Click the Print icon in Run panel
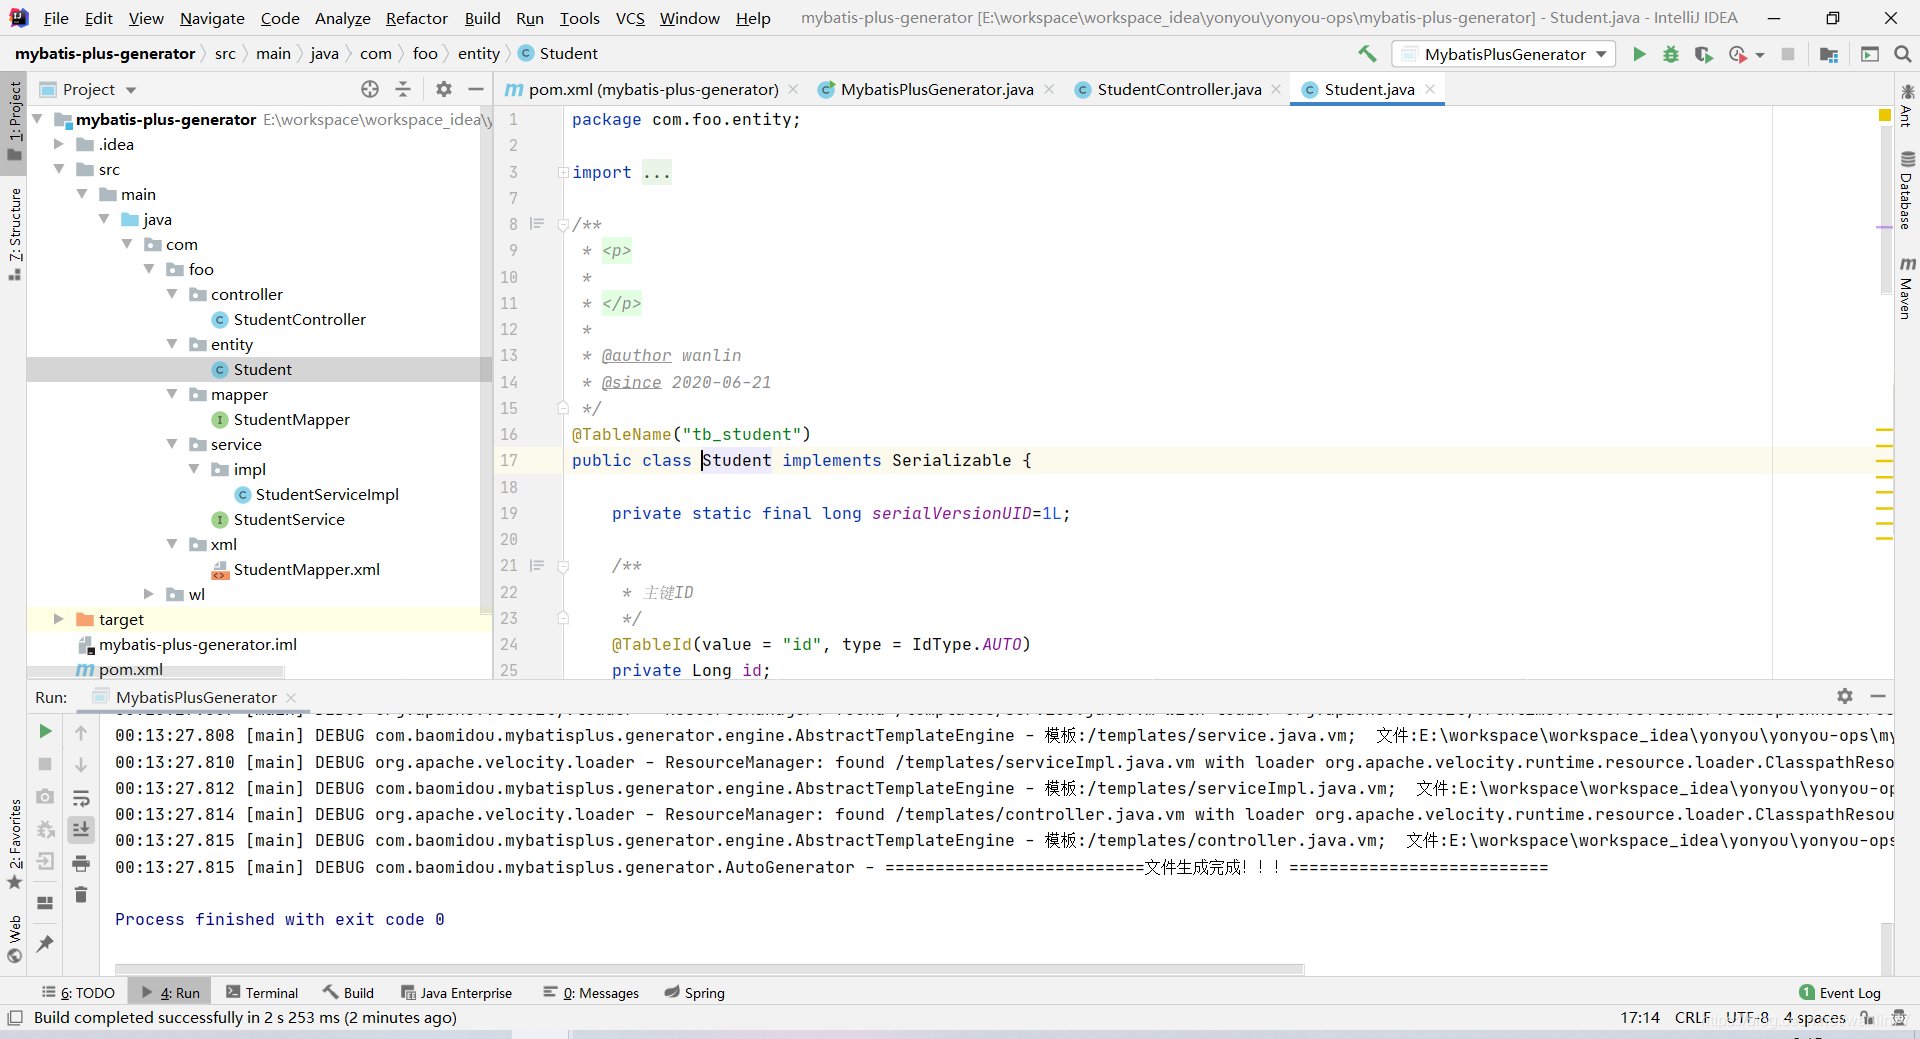The width and height of the screenshot is (1920, 1039). pyautogui.click(x=81, y=863)
